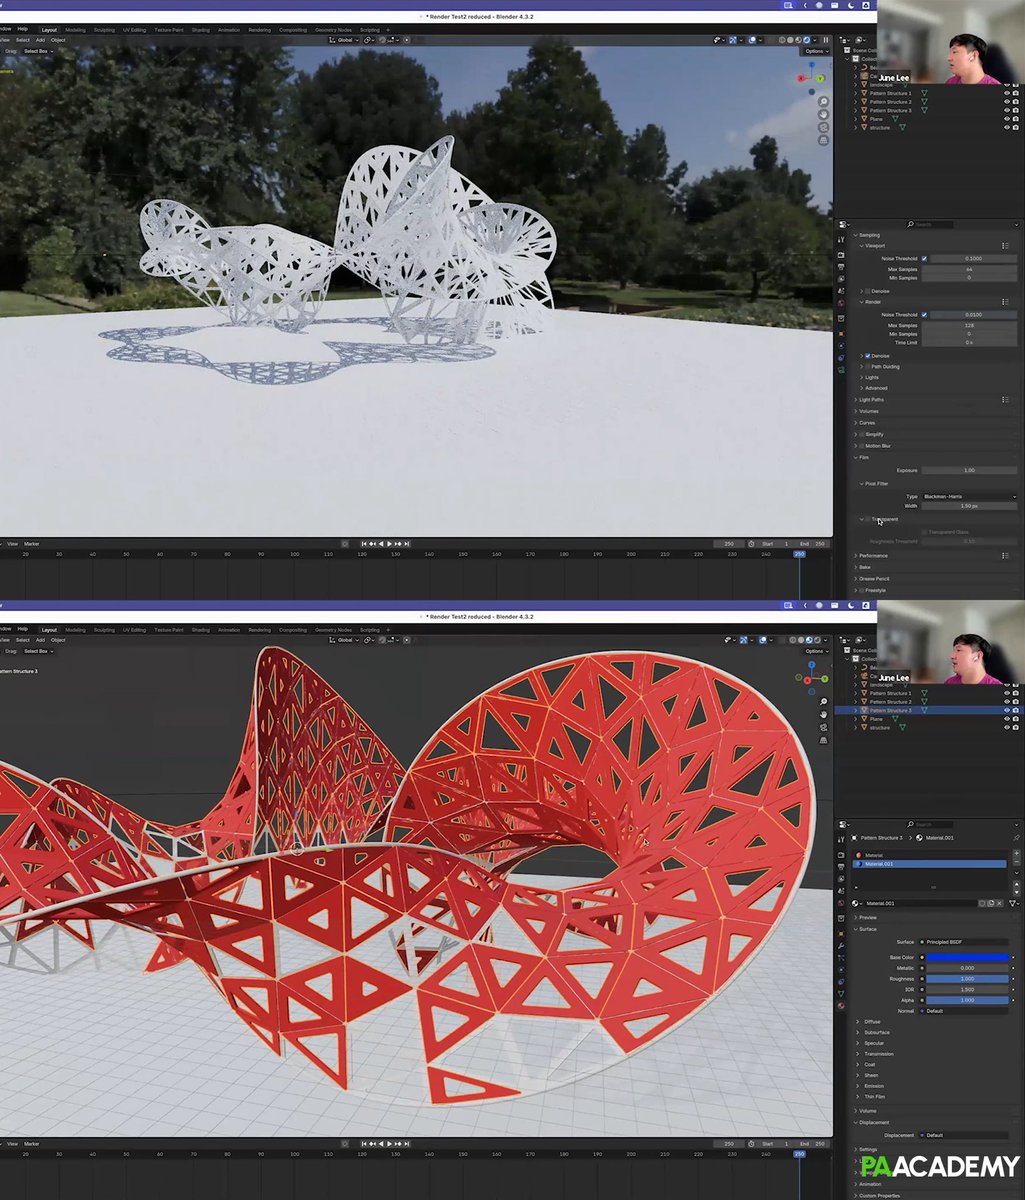This screenshot has height=1200, width=1025.
Task: Expand the Volumes panel
Action: pos(868,412)
